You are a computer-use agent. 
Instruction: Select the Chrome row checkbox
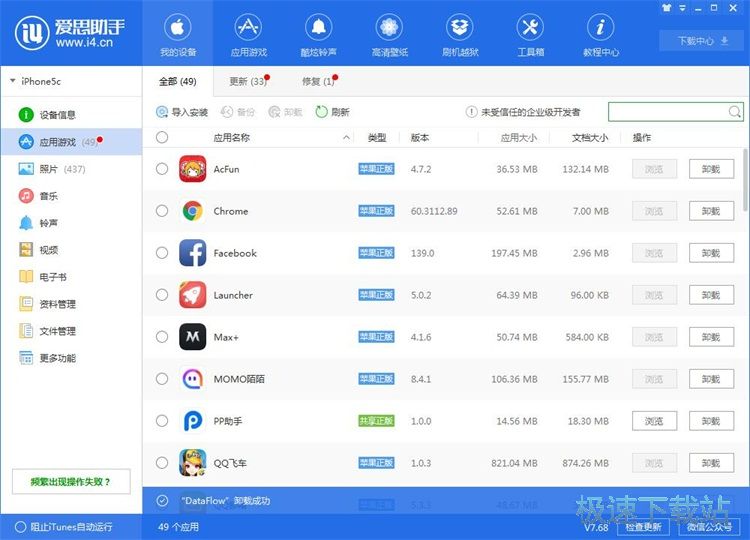pos(162,211)
